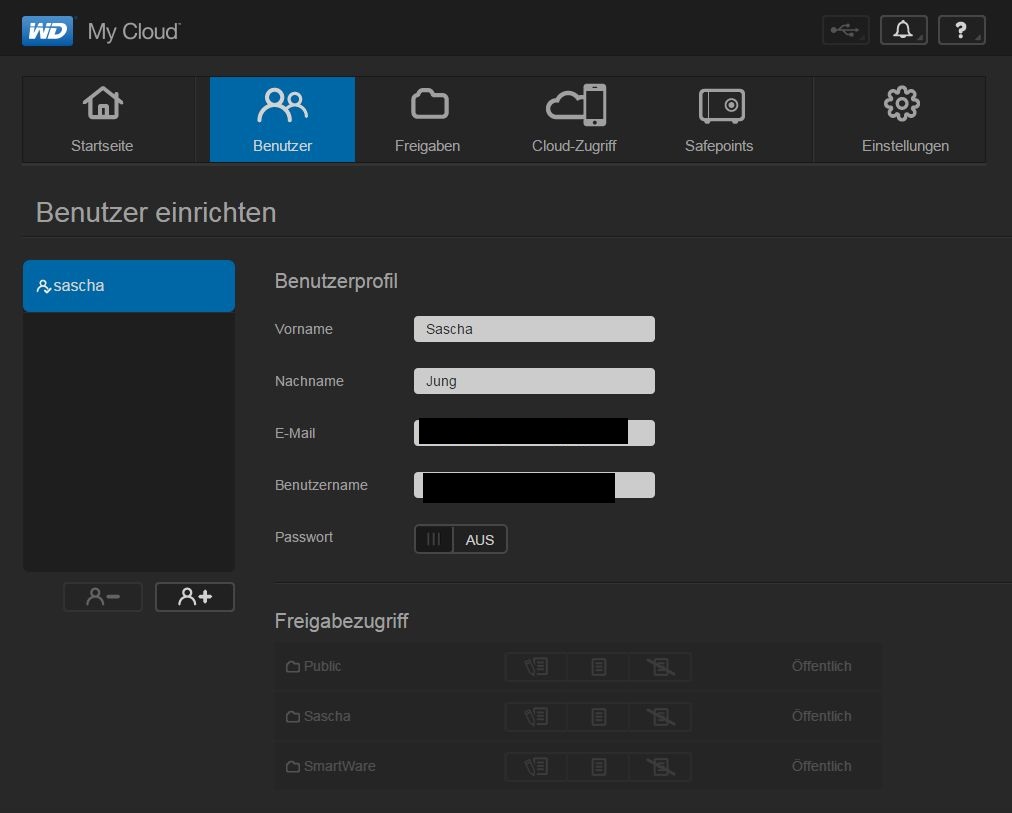Click the WD logo icon
The image size is (1012, 813).
47,30
